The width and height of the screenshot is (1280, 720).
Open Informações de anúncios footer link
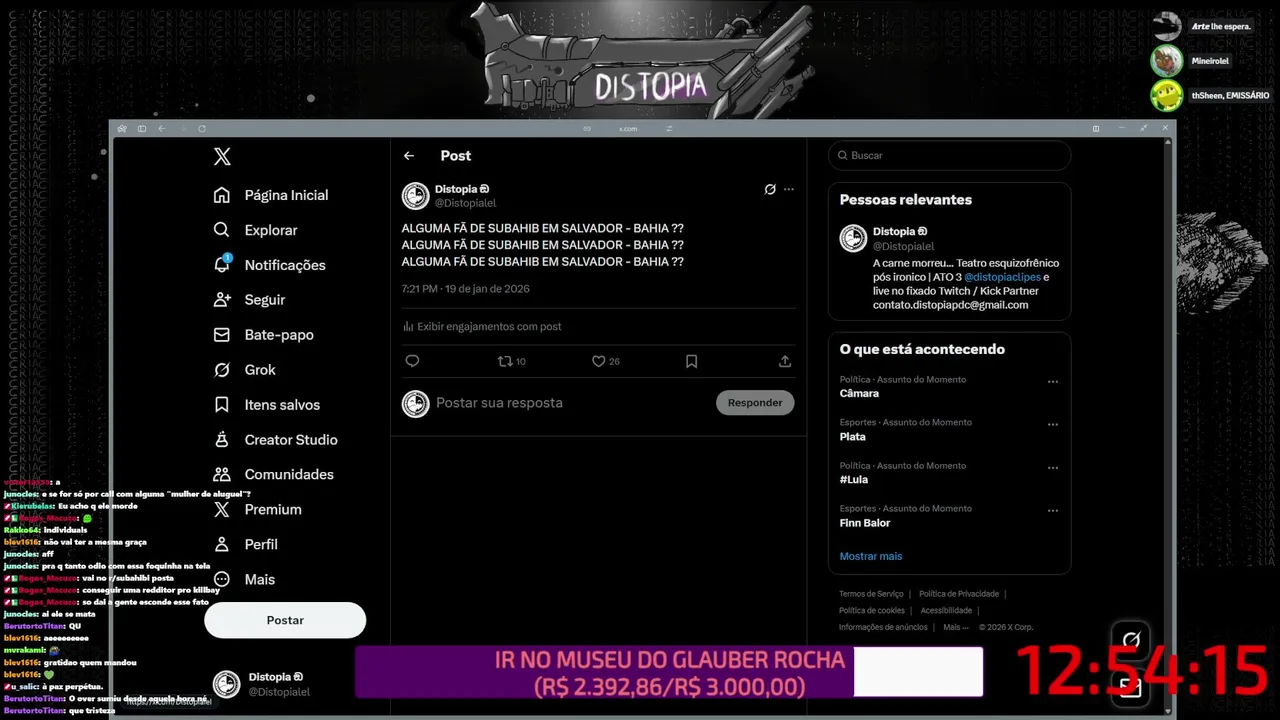click(x=883, y=627)
